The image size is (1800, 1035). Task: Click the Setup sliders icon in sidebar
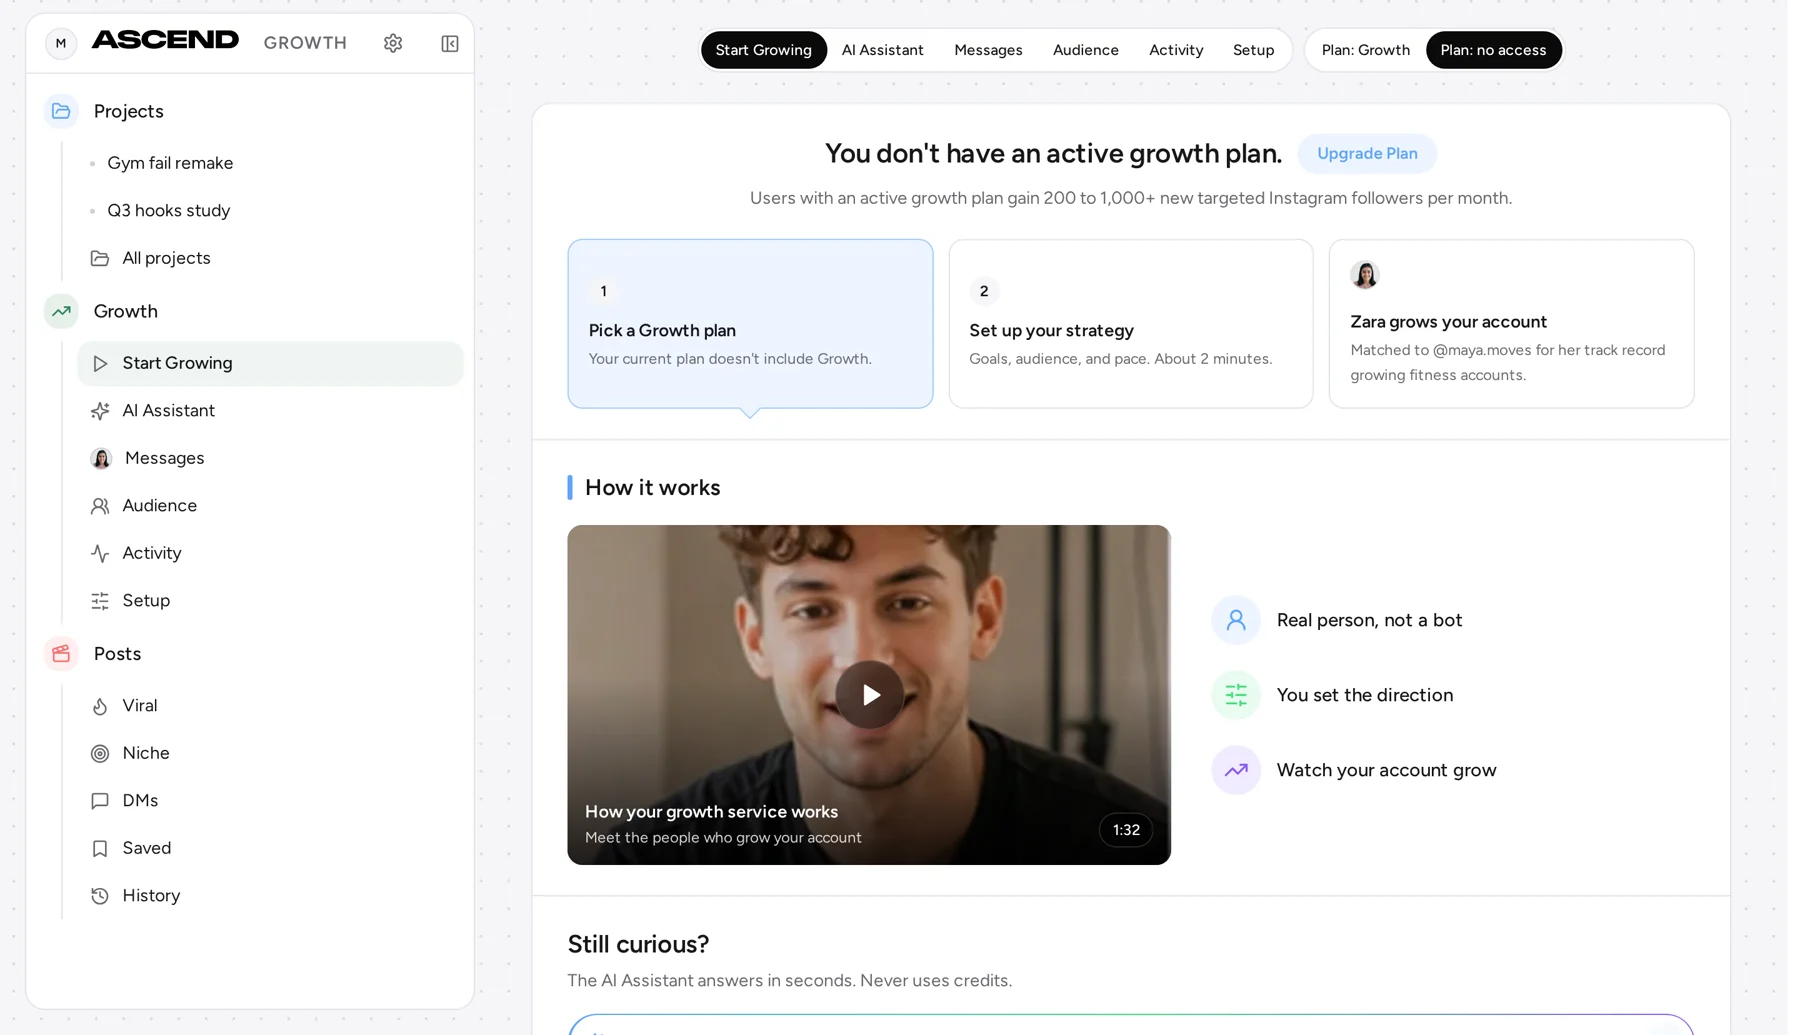[x=100, y=601]
